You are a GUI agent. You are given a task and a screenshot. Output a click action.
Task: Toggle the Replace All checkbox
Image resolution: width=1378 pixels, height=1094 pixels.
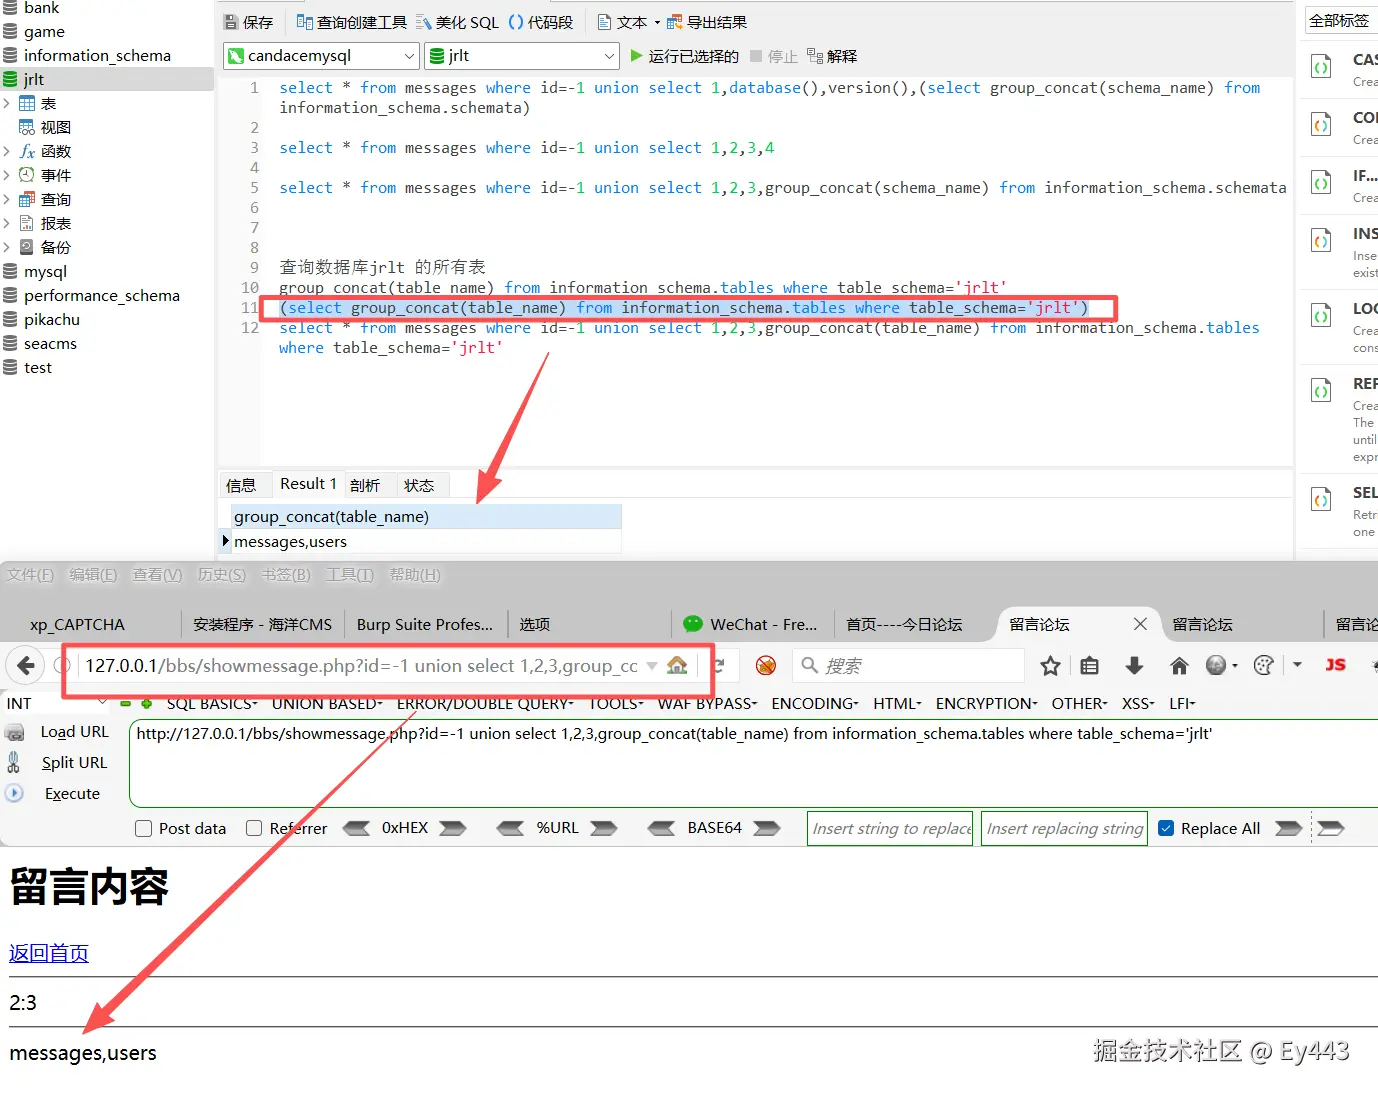click(x=1166, y=828)
